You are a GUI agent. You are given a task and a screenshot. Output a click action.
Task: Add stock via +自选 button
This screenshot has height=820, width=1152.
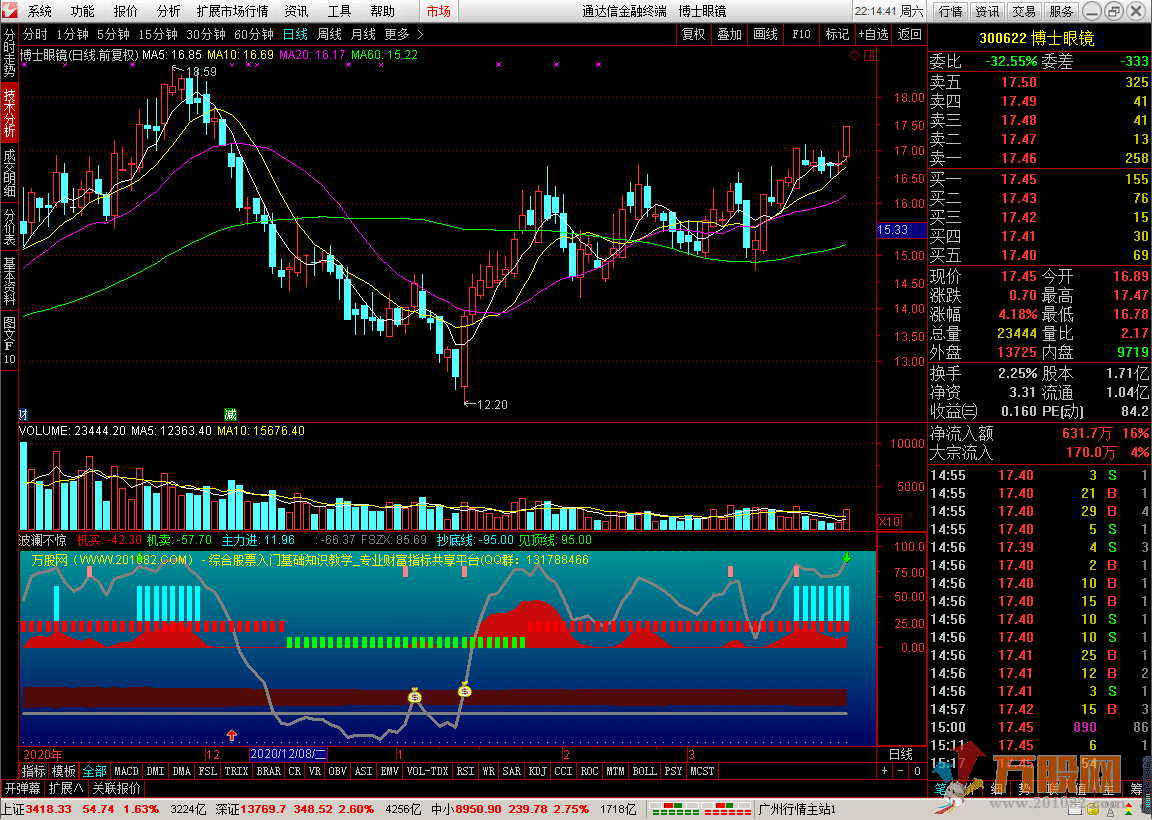873,35
